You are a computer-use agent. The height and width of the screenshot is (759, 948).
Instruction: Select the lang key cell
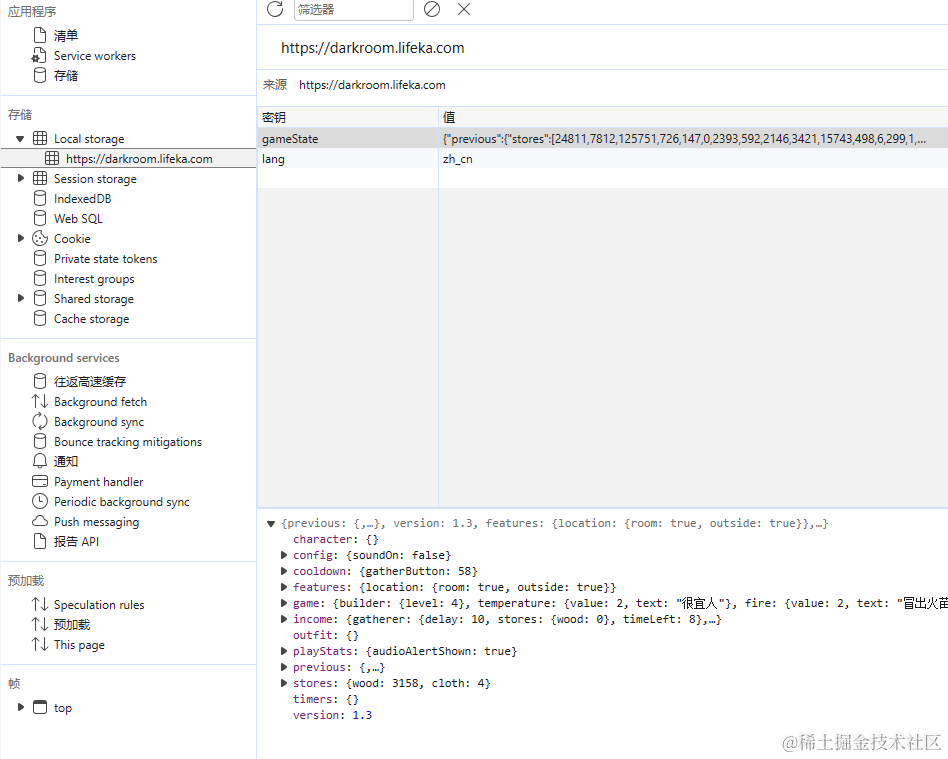point(348,158)
